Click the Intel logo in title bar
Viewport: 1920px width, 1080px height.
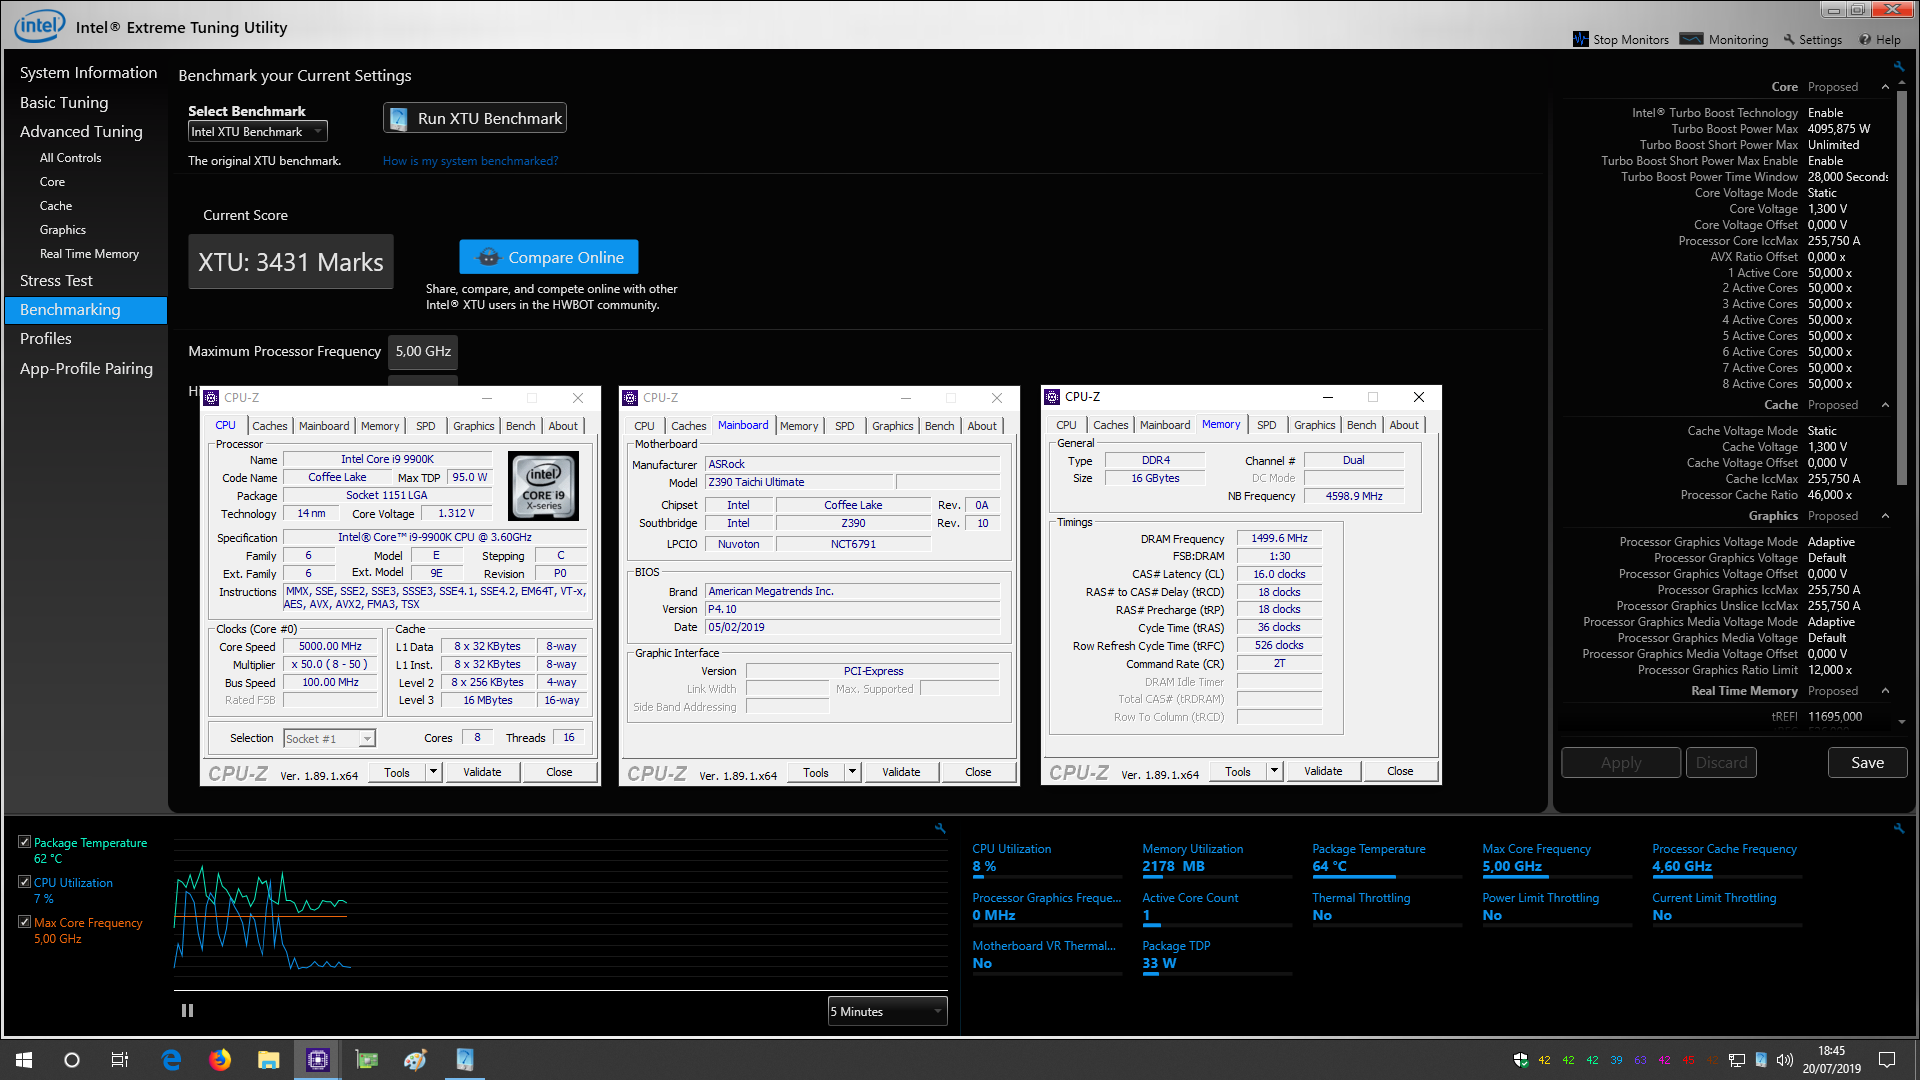click(x=40, y=25)
